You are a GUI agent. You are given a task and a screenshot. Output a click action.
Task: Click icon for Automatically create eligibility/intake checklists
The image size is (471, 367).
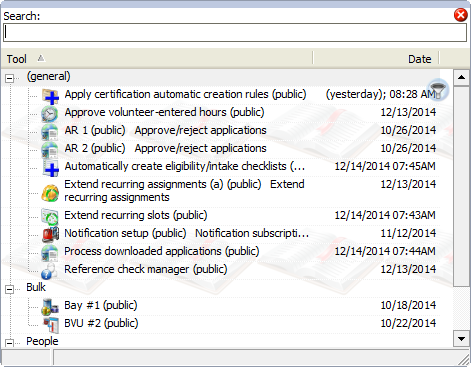pos(50,167)
